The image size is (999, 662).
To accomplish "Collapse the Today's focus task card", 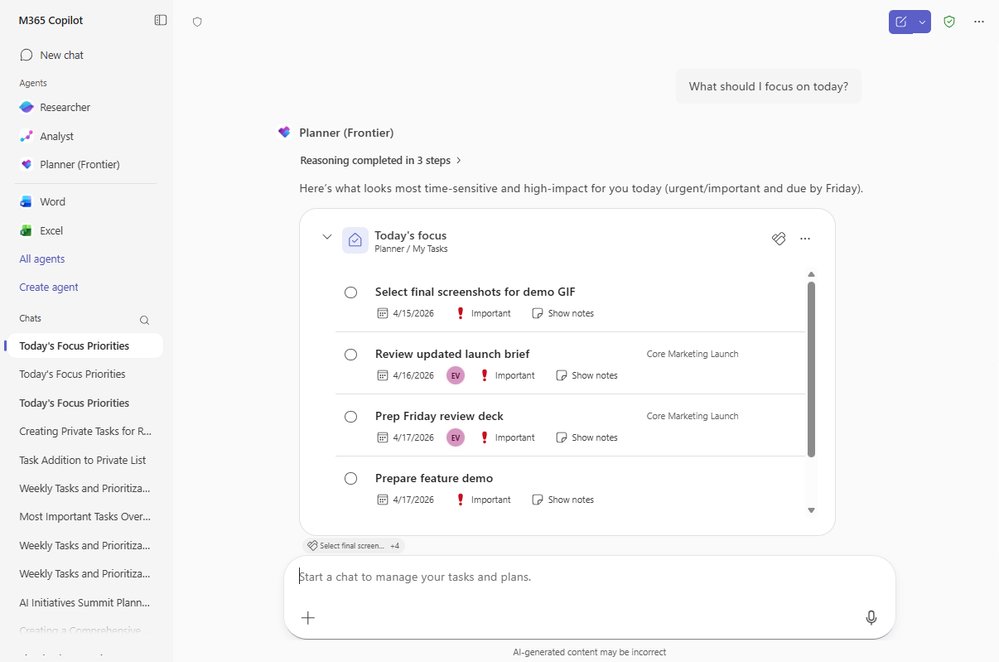I will point(327,238).
